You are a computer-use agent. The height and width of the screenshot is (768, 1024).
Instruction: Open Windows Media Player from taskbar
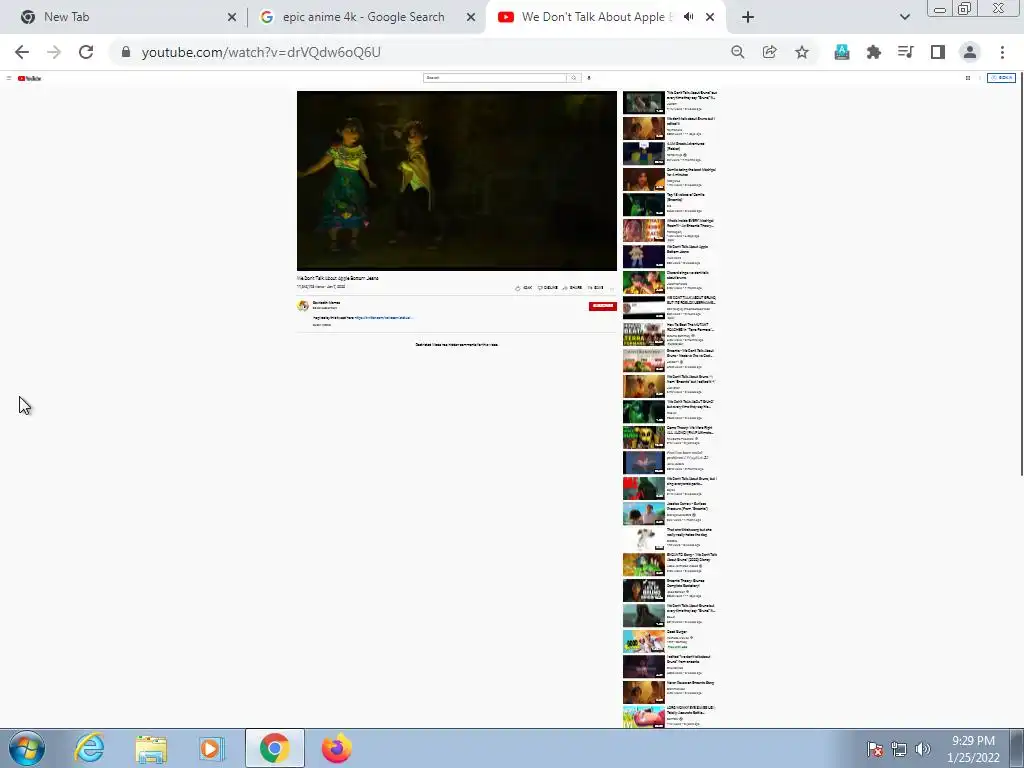tap(212, 748)
